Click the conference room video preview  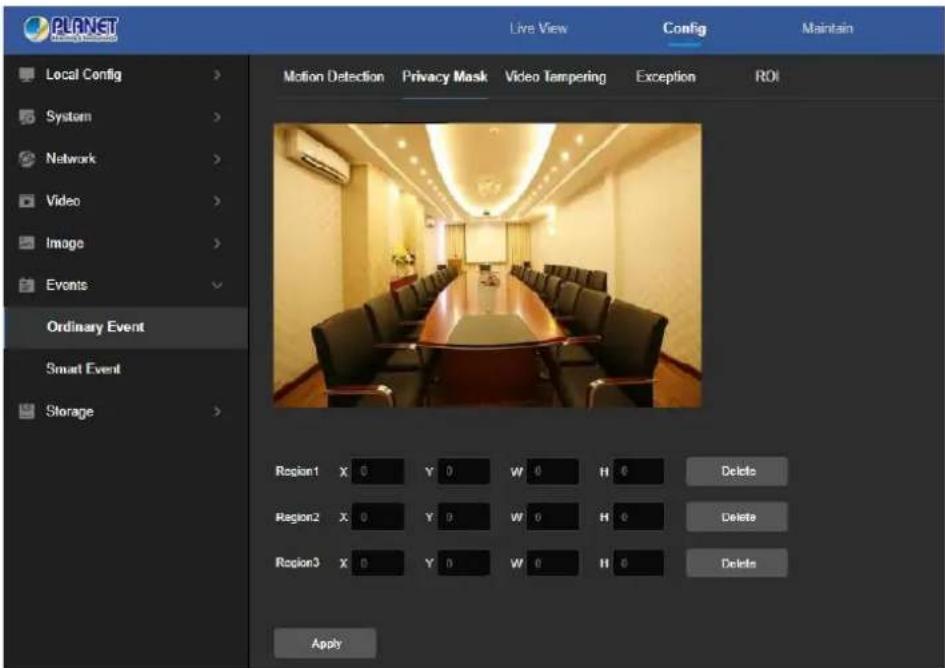(x=487, y=266)
